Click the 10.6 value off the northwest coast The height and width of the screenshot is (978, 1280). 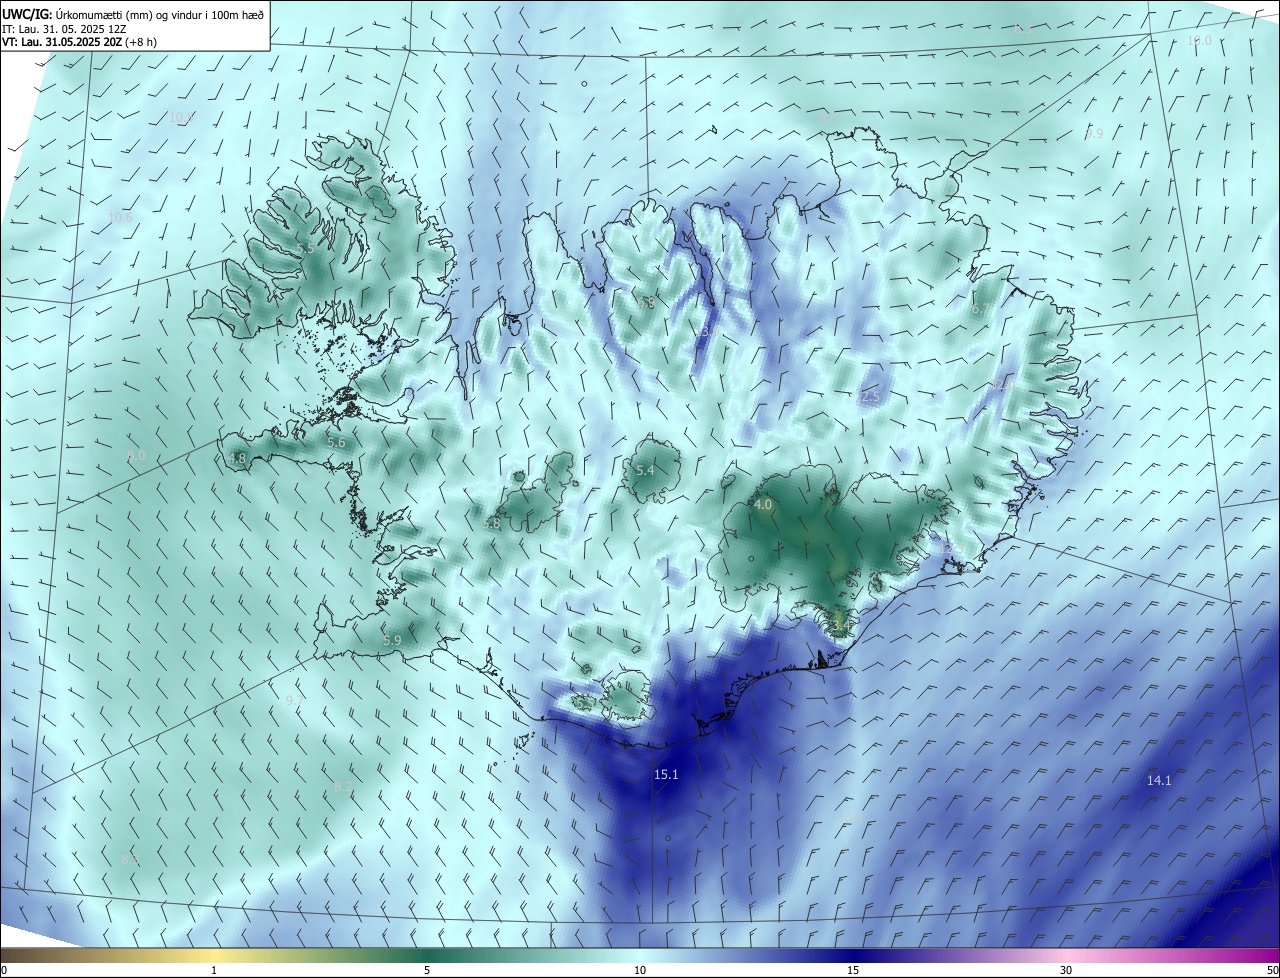120,217
